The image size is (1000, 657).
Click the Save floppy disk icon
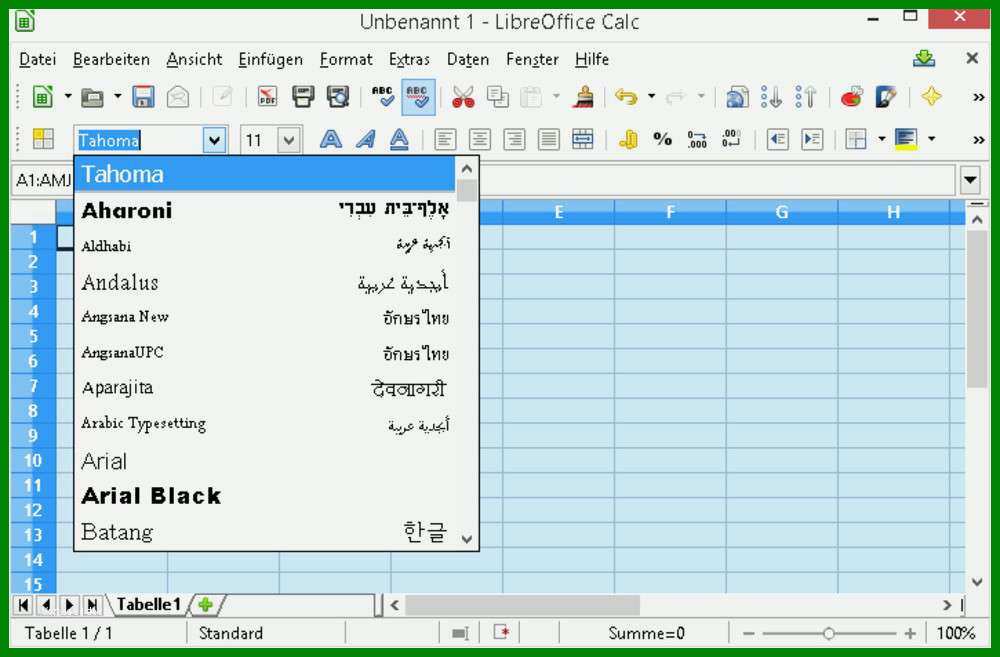[x=143, y=97]
